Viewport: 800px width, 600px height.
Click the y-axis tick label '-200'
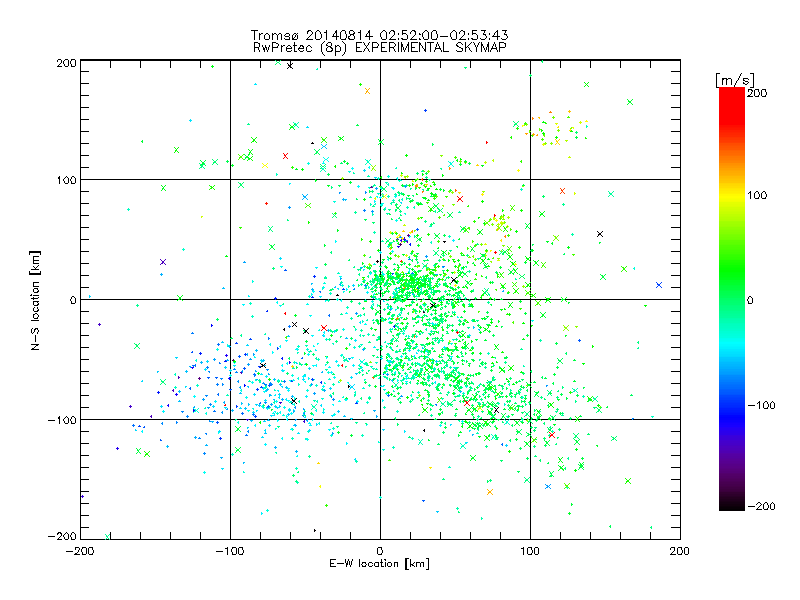tap(62, 537)
